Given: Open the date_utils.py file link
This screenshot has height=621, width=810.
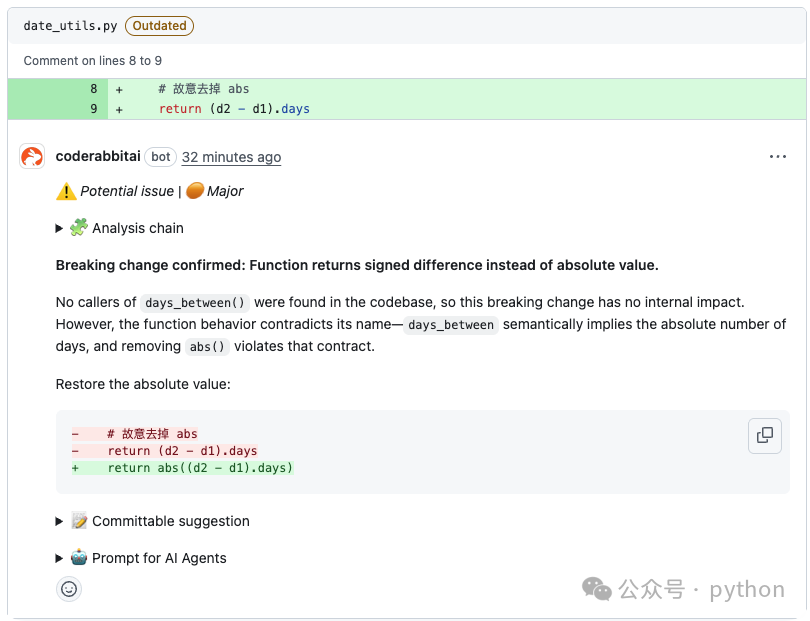Looking at the screenshot, I should [70, 26].
